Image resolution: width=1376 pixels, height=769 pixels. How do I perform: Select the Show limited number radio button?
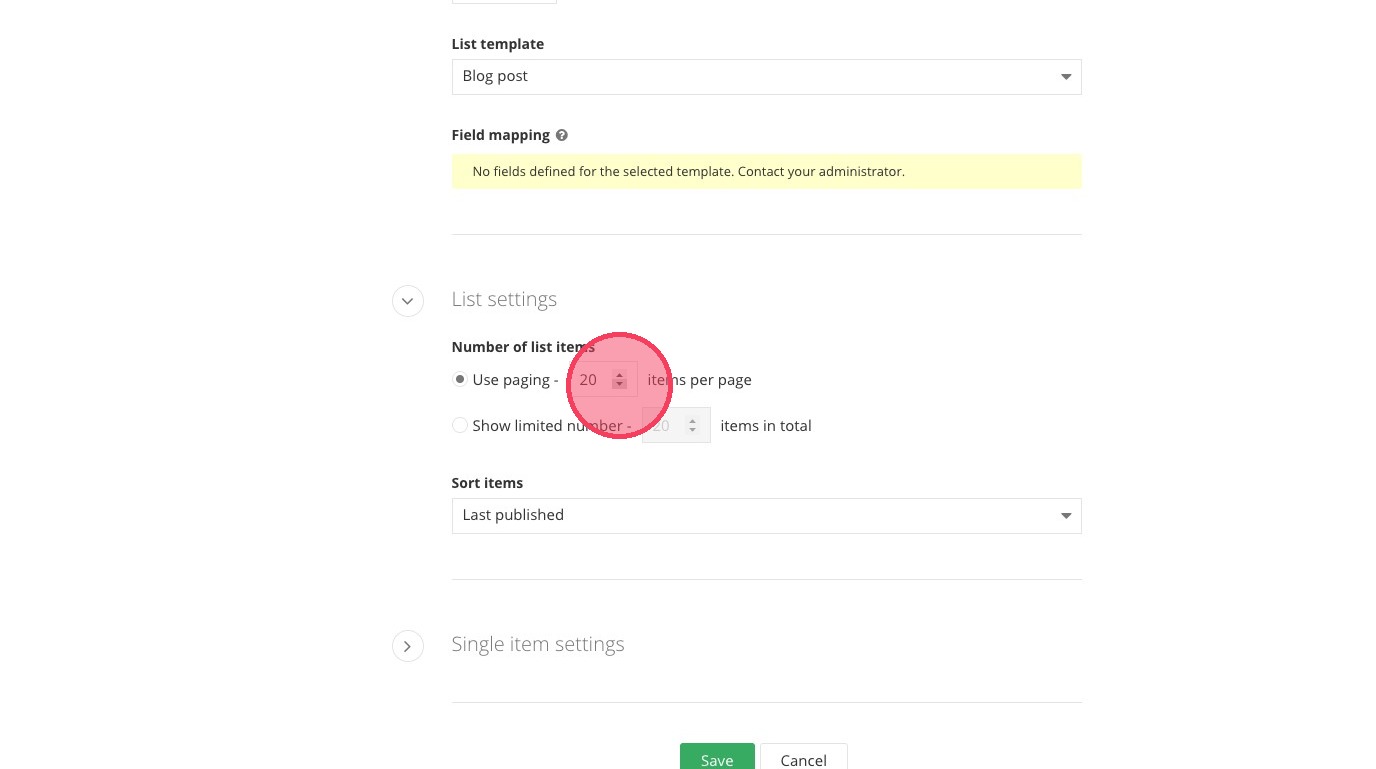pos(460,425)
